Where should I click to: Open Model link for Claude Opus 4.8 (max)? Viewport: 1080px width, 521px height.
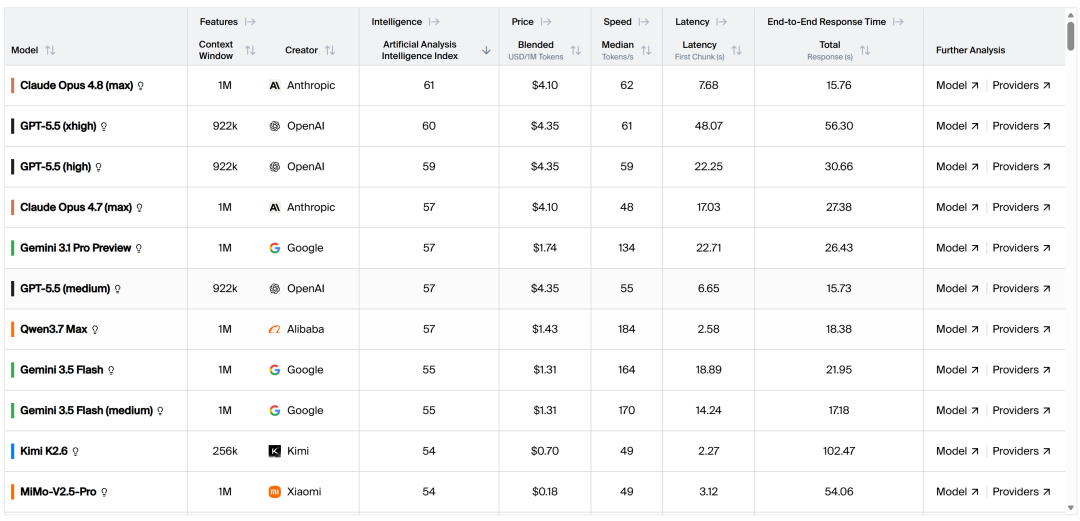pos(957,85)
